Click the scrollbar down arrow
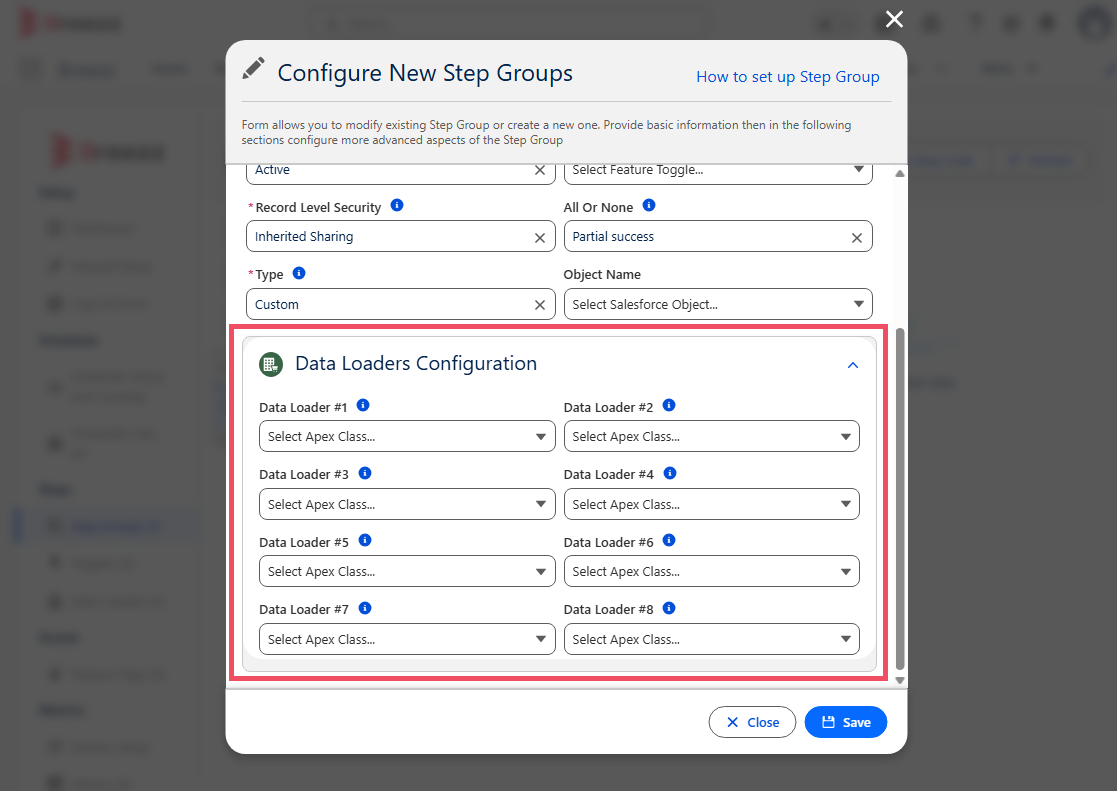This screenshot has height=791, width=1117. click(x=900, y=681)
